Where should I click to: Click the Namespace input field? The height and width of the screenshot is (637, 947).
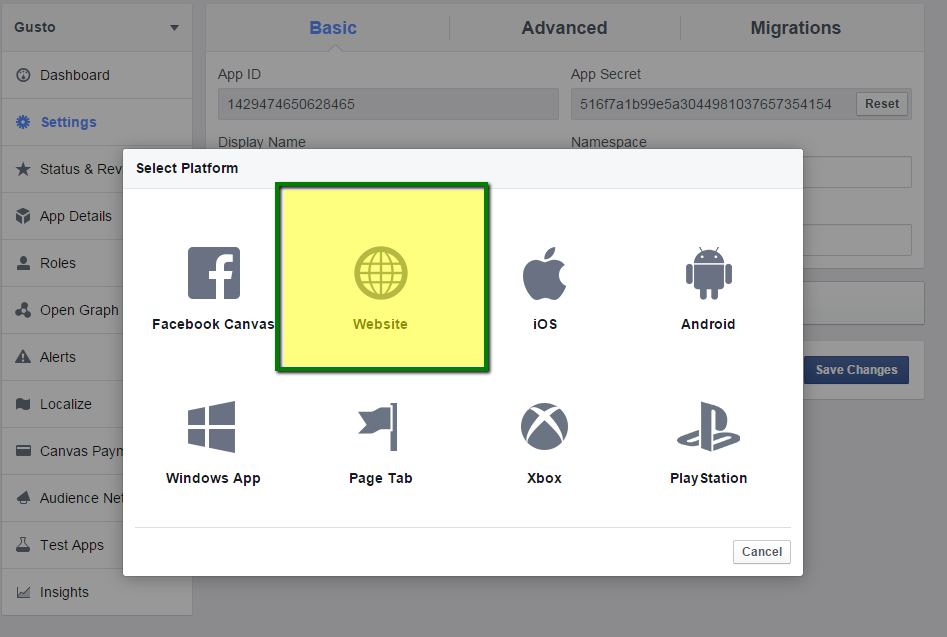click(x=857, y=172)
